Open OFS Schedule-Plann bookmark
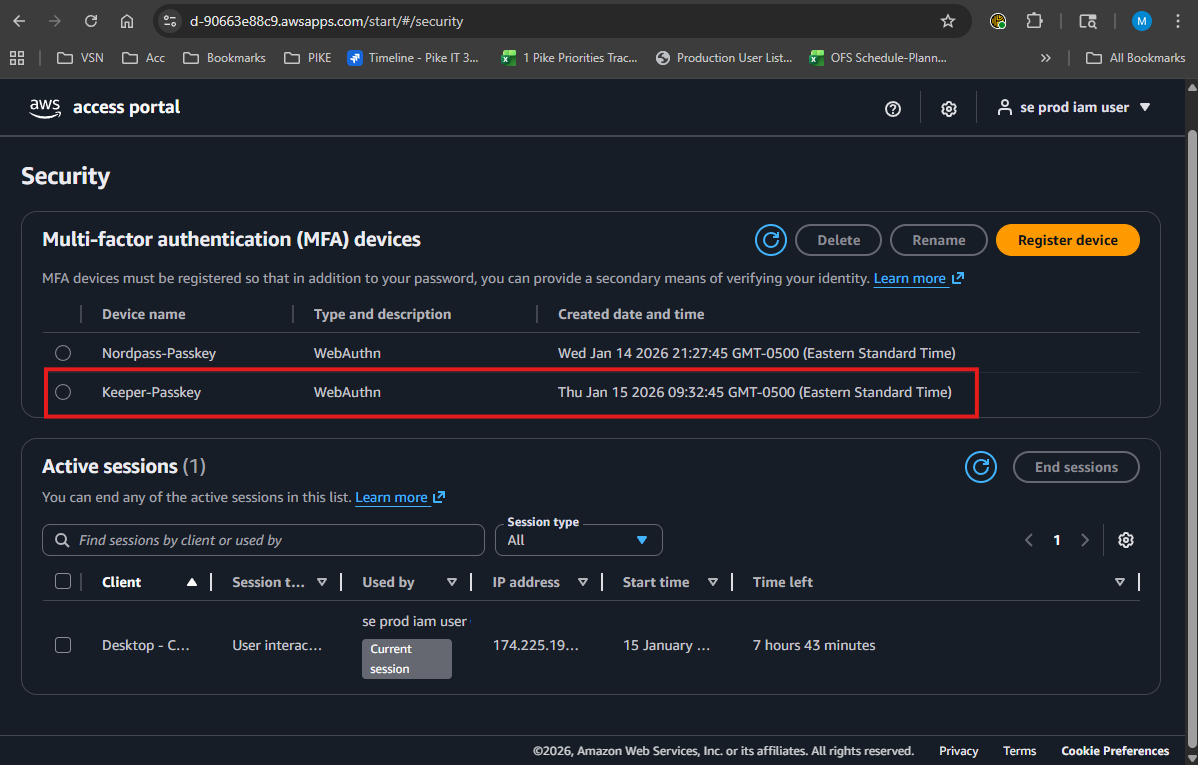 pos(878,58)
